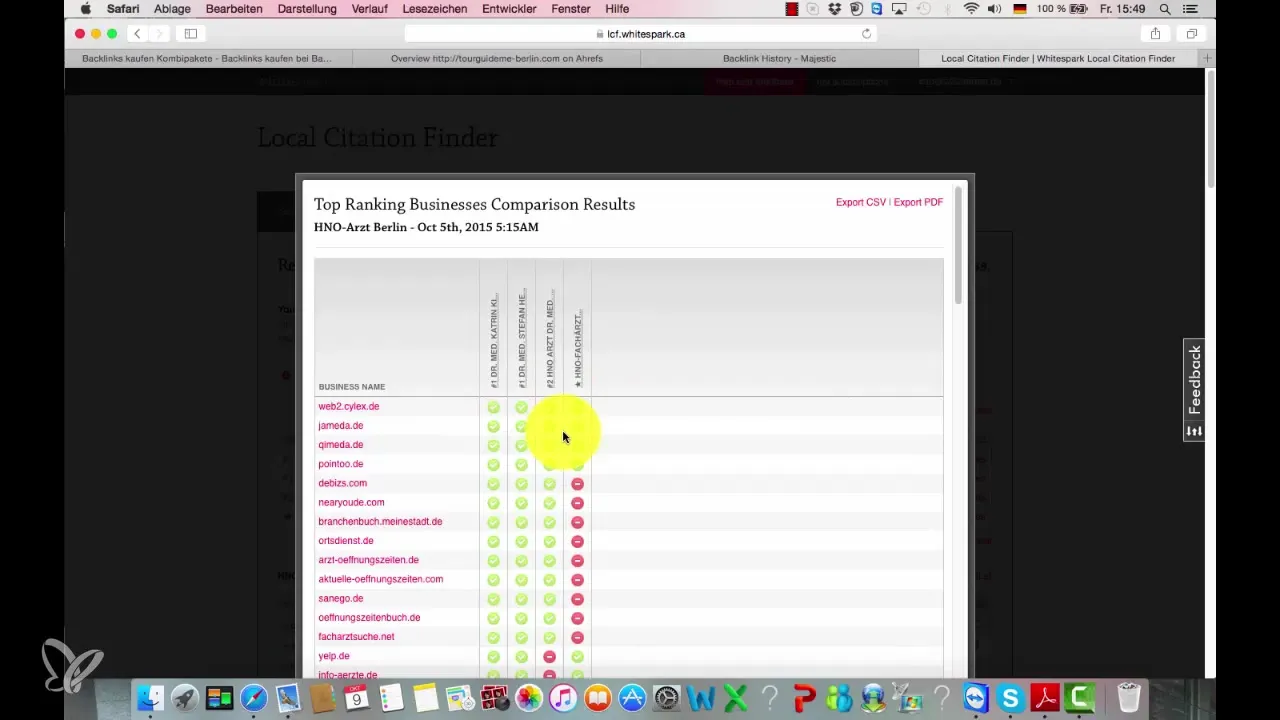Show all tabs overview button in Safari

[1191, 33]
